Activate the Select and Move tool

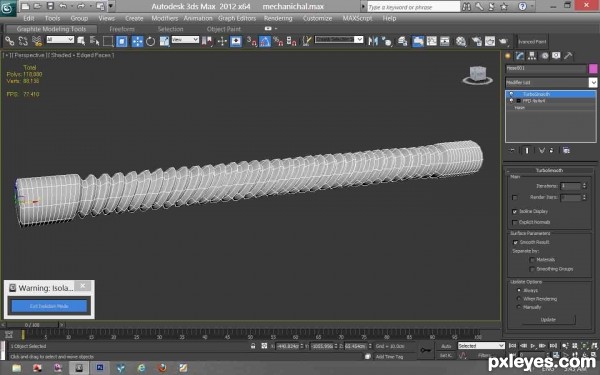pyautogui.click(x=137, y=41)
